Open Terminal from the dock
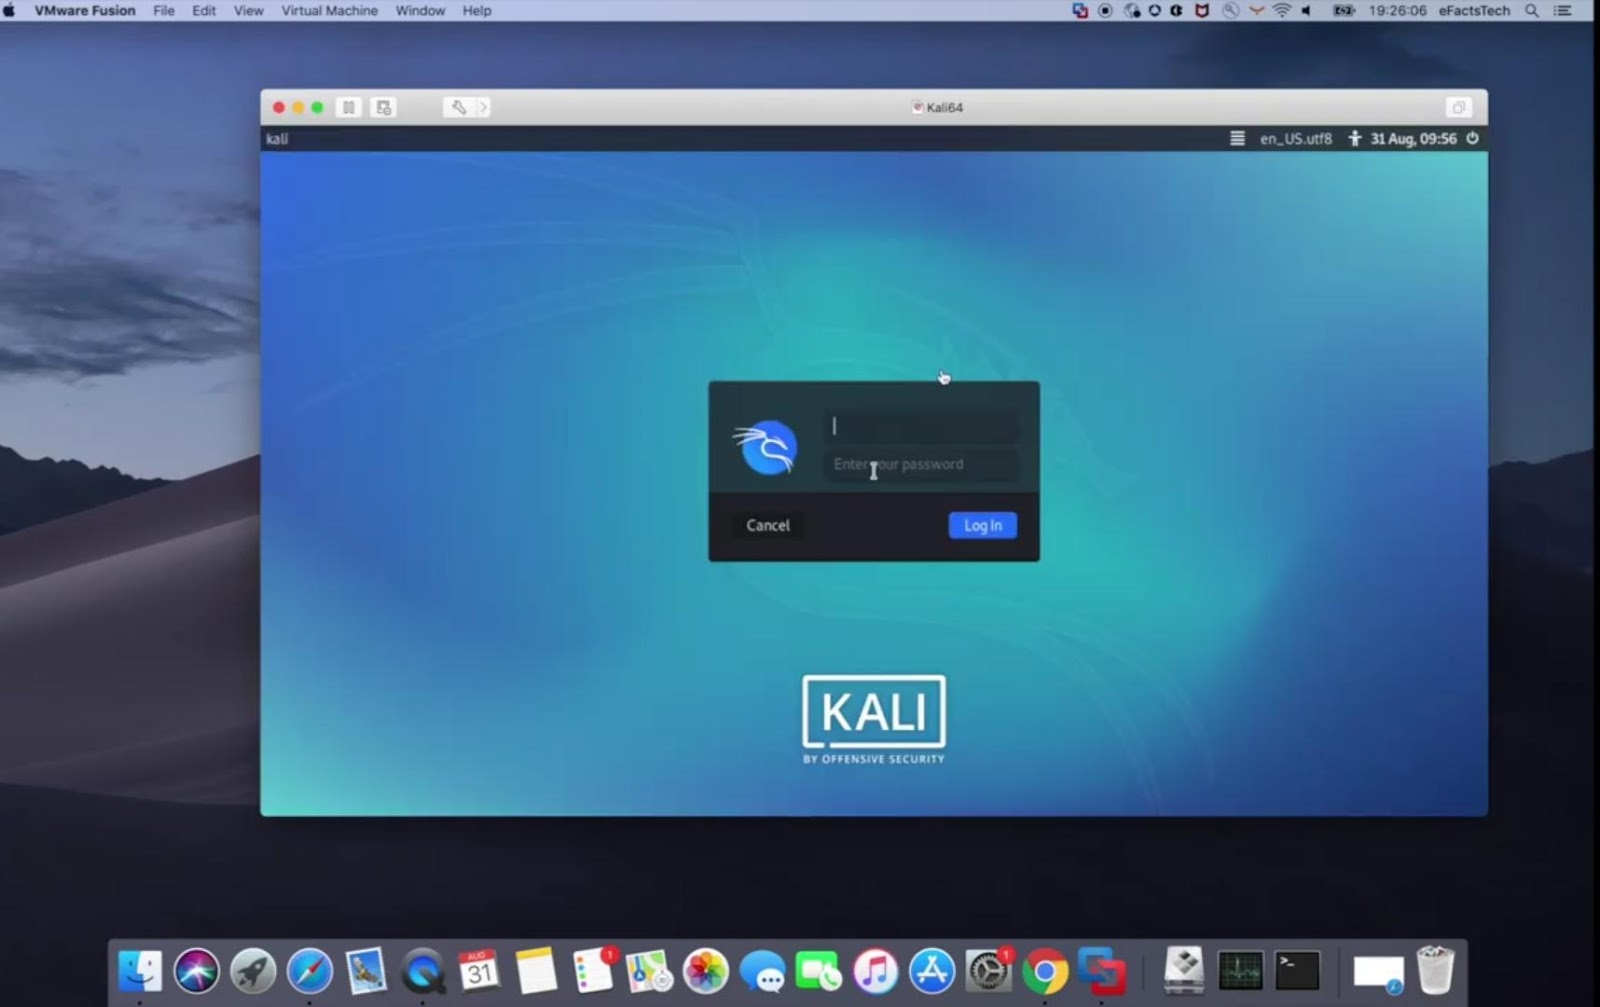Image resolution: width=1600 pixels, height=1007 pixels. point(1297,971)
